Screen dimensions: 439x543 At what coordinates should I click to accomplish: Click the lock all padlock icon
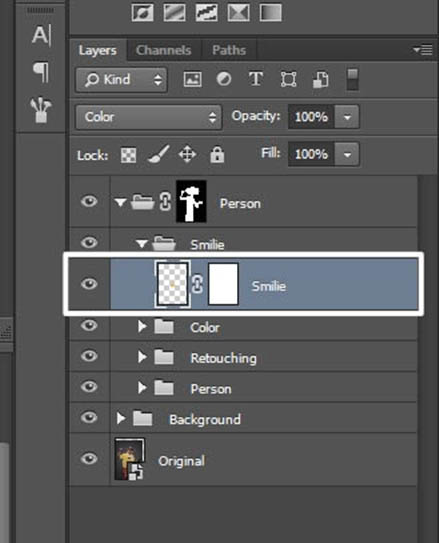tap(217, 154)
